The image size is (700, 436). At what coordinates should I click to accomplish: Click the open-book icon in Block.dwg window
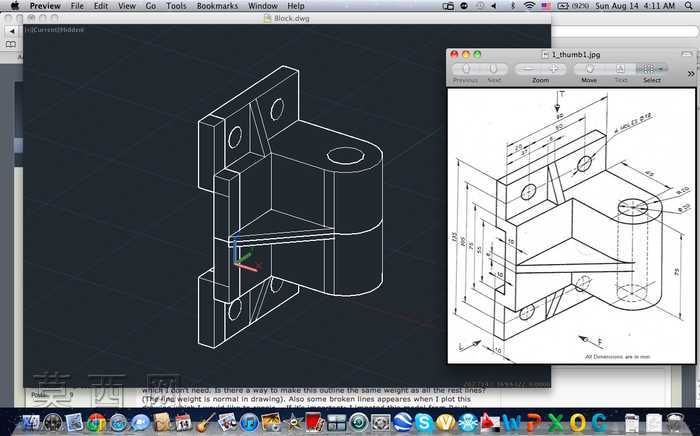pos(11,44)
